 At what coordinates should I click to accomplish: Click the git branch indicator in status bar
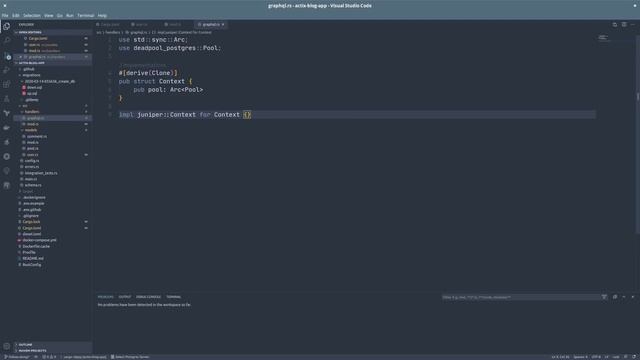[16, 357]
